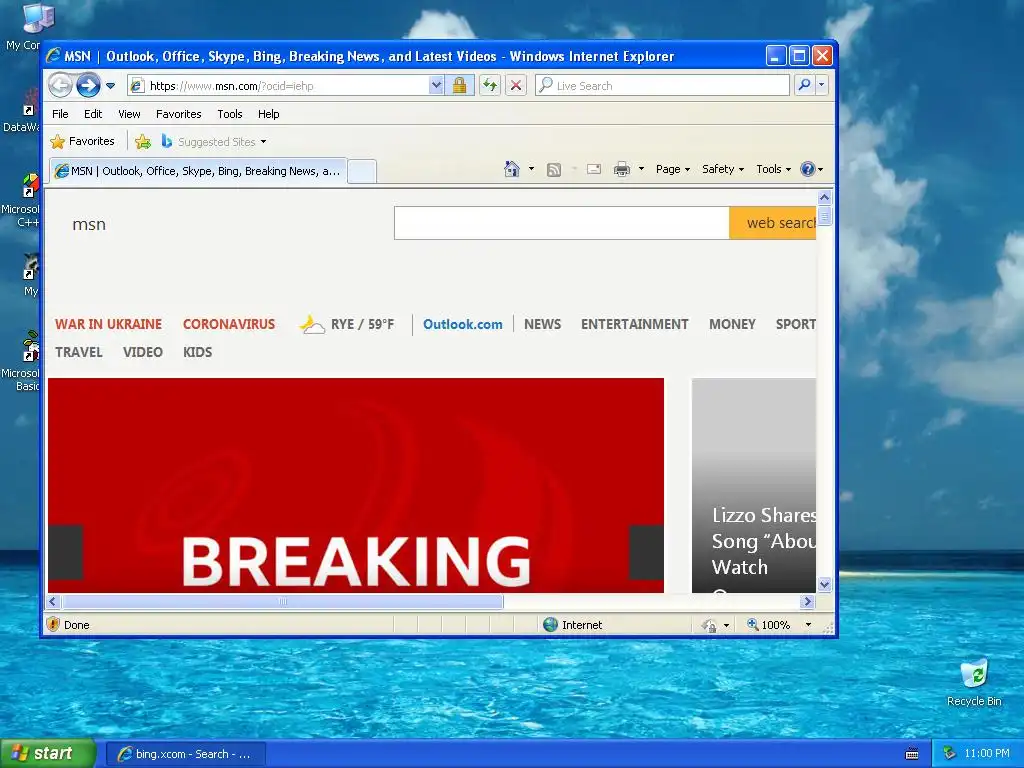The width and height of the screenshot is (1024, 768).
Task: Open the Favorites center button
Action: pyautogui.click(x=82, y=141)
